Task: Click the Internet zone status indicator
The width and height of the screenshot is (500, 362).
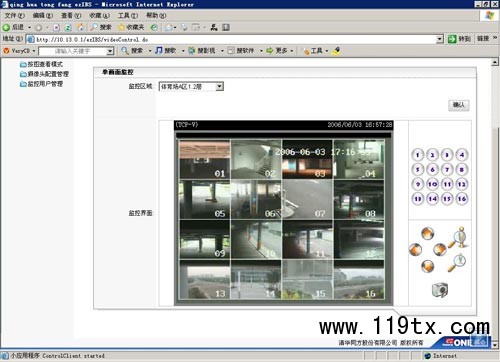Action: tap(440, 356)
